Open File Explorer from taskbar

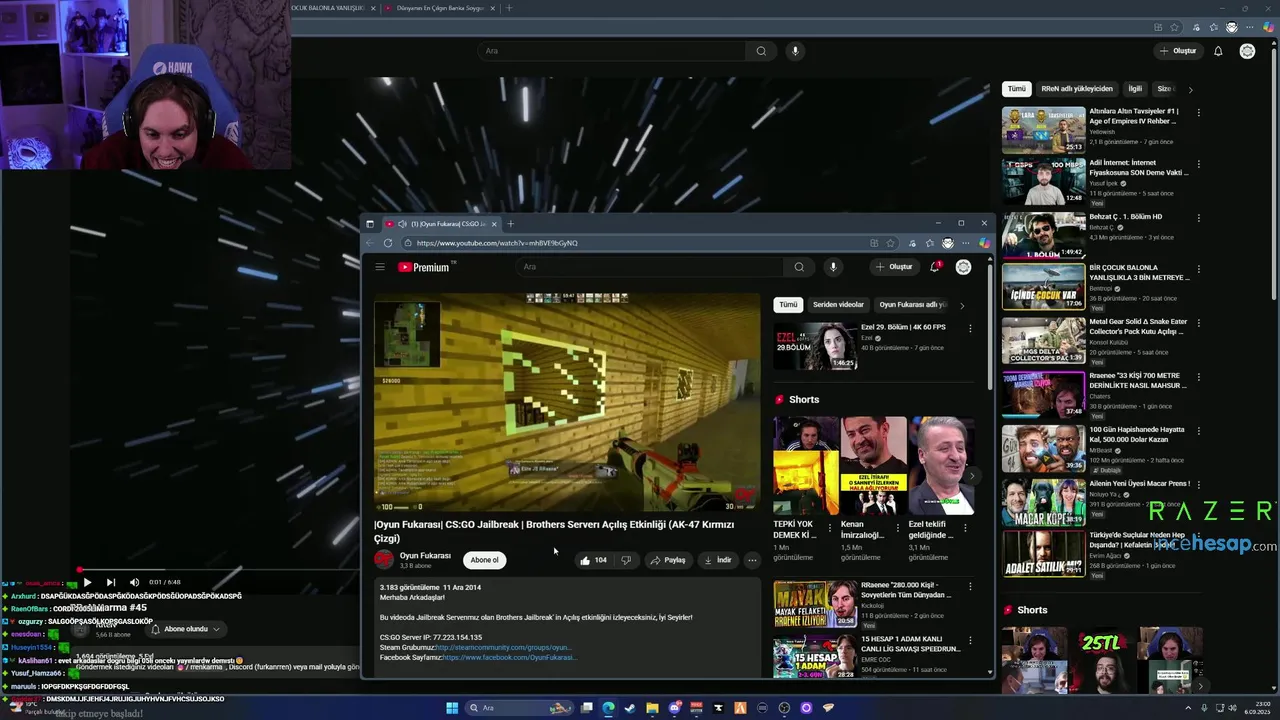652,708
